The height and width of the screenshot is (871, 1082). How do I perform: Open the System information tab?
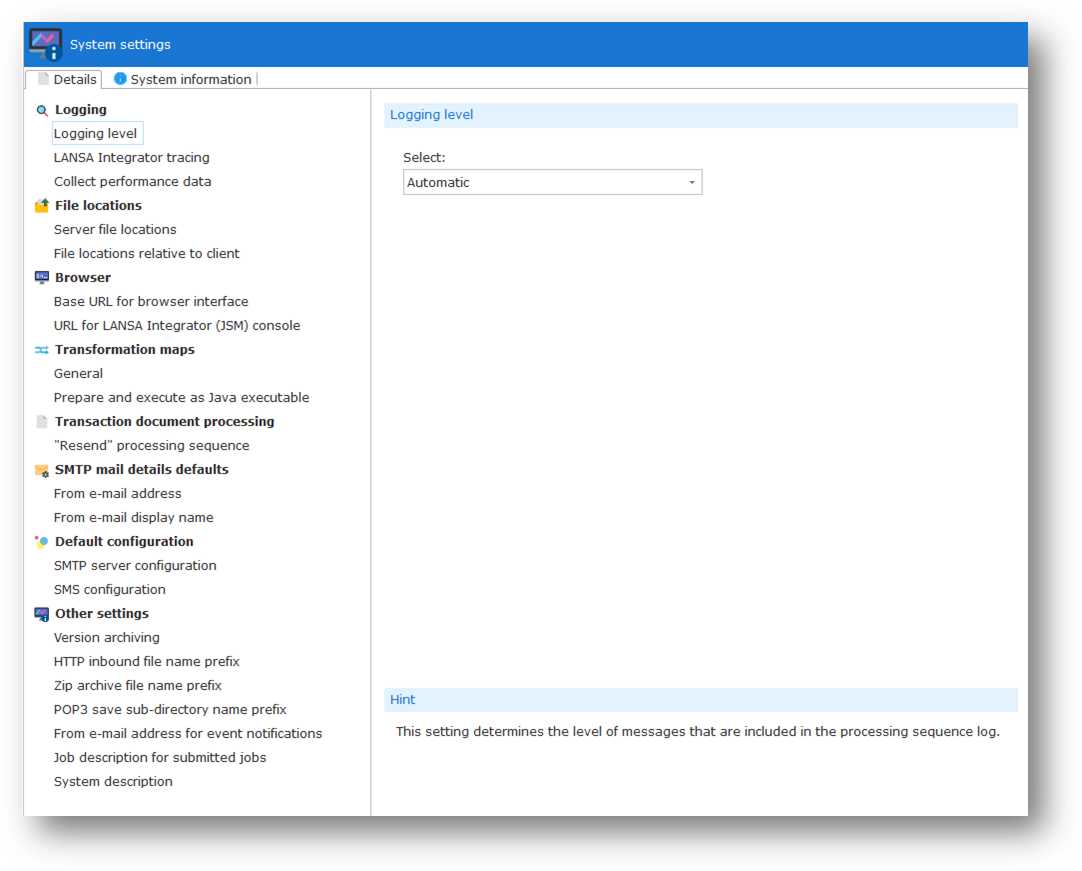click(183, 79)
